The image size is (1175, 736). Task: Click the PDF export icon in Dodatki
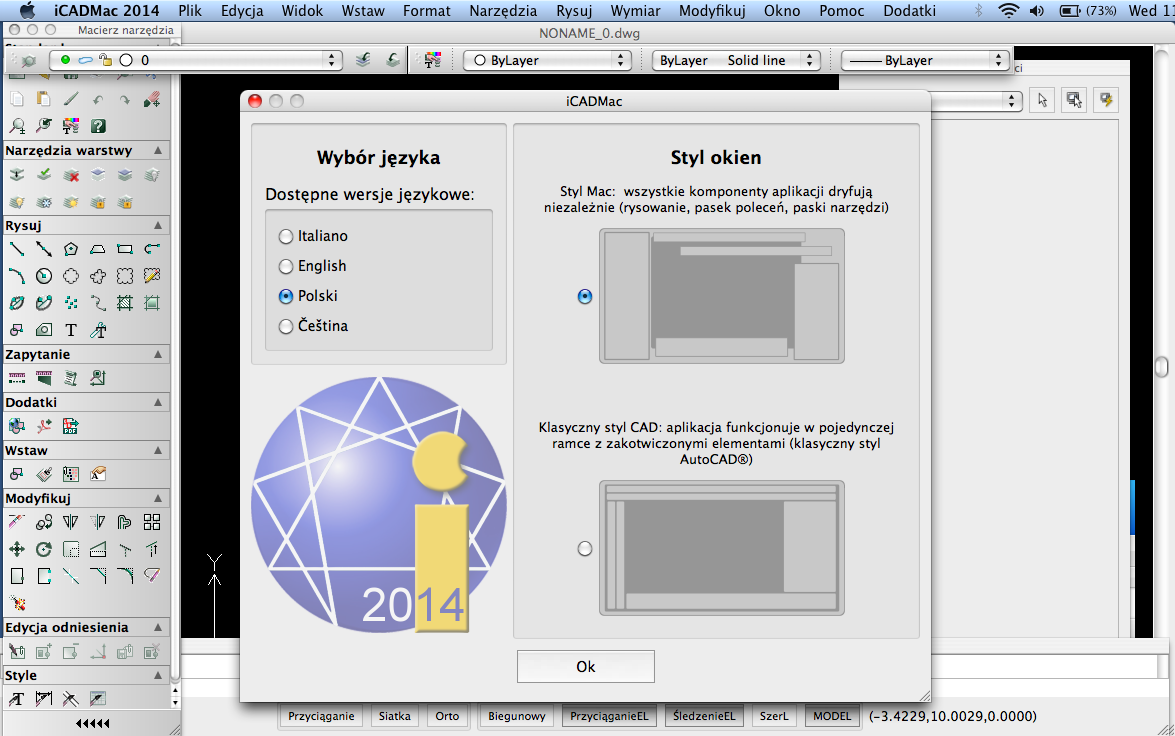71,426
